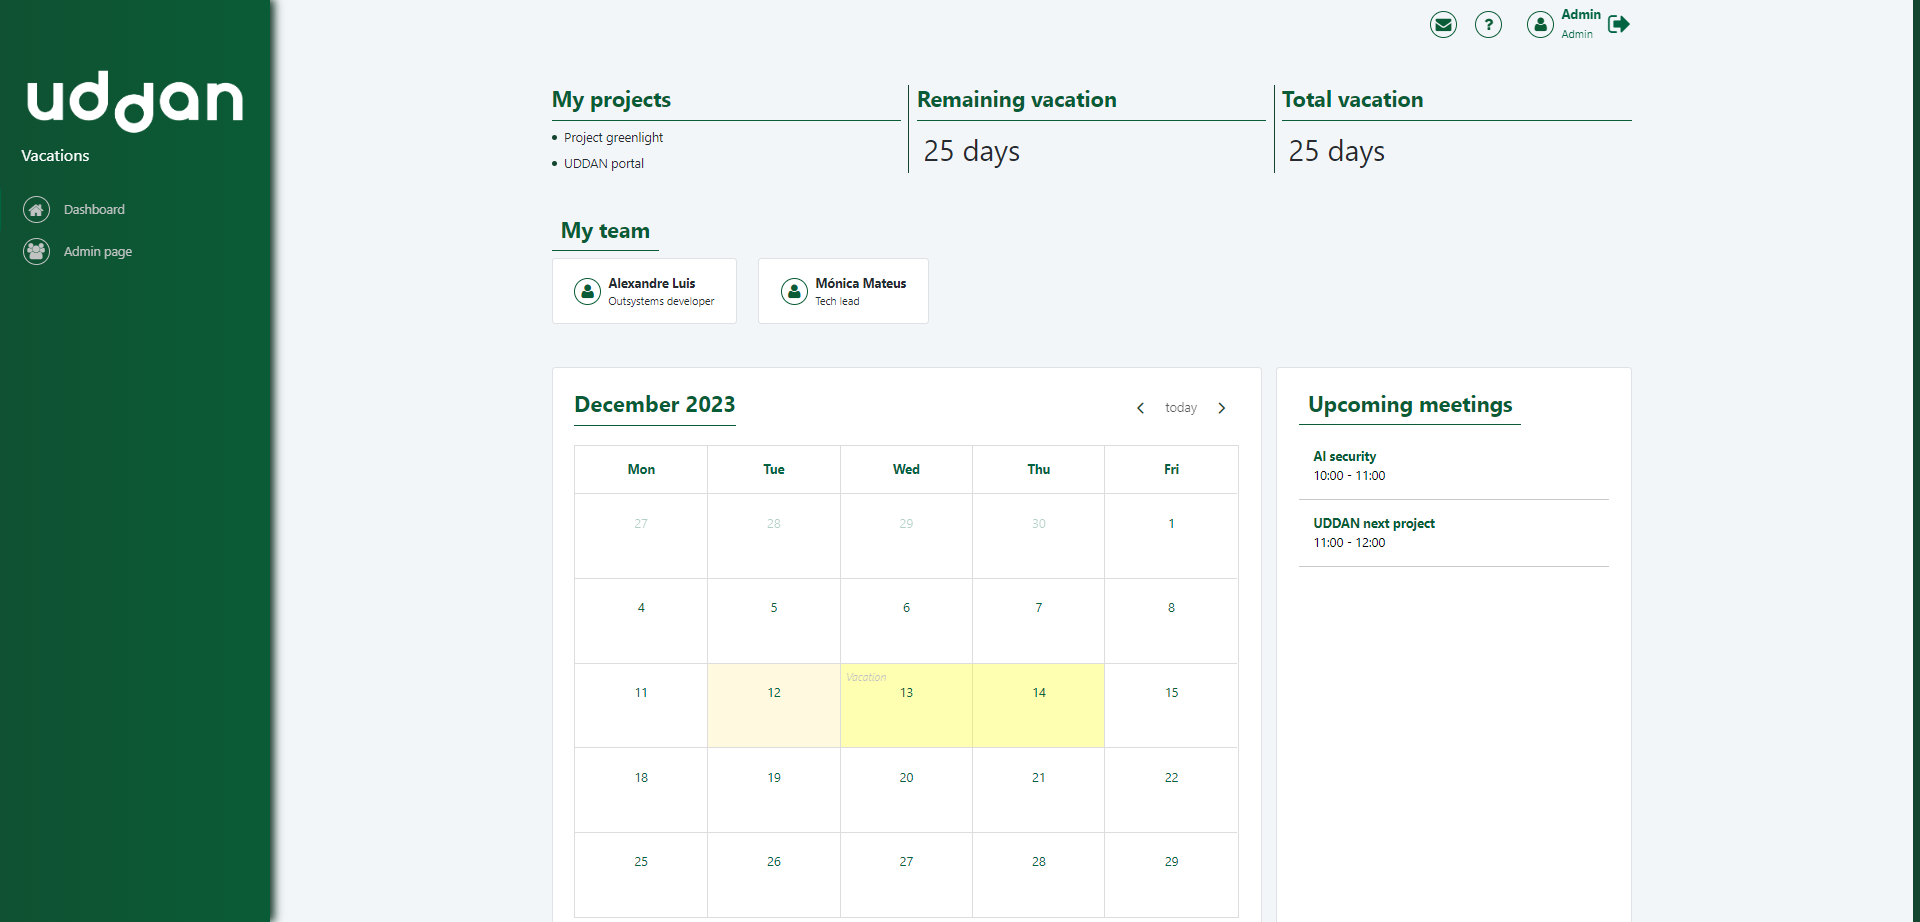Jump to today in the calendar
This screenshot has width=1920, height=922.
click(1180, 408)
